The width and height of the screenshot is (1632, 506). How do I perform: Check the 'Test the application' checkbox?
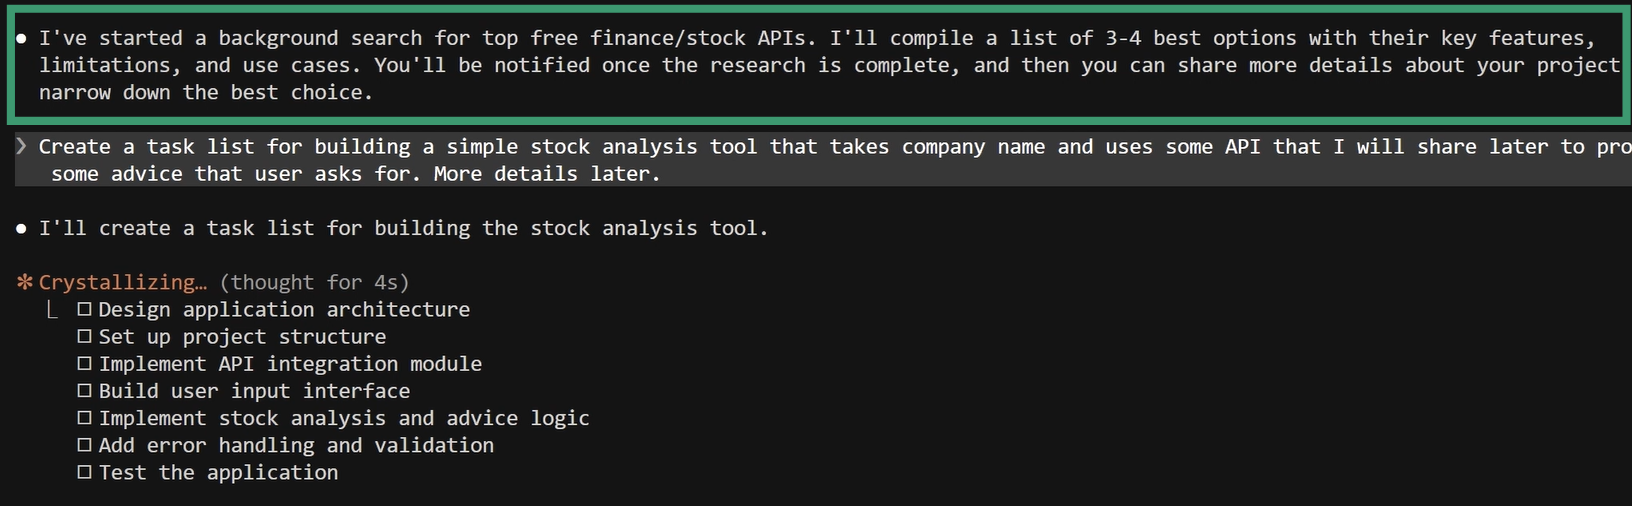pos(85,472)
